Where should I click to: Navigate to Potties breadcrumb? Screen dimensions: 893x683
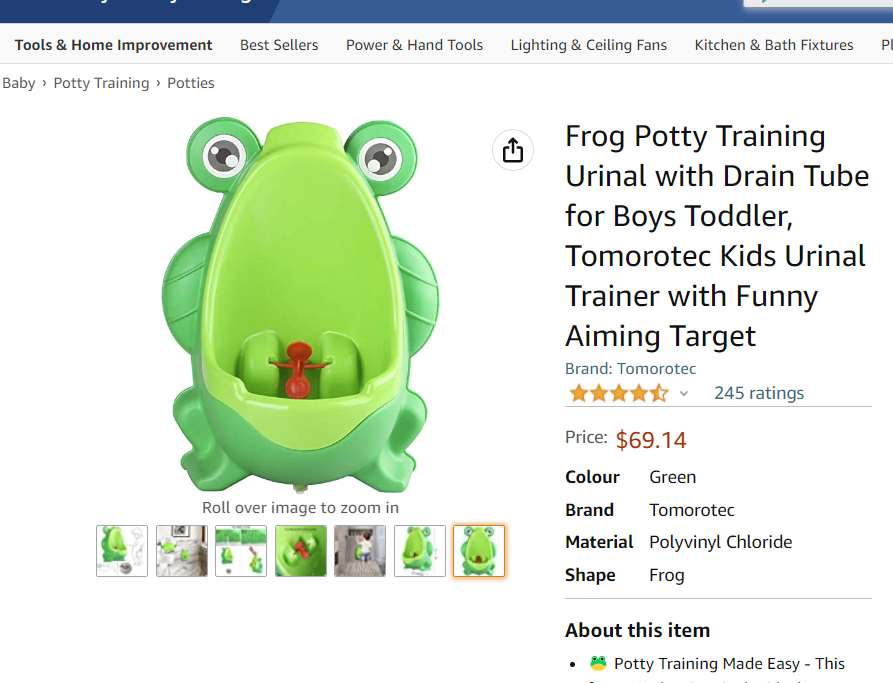191,83
